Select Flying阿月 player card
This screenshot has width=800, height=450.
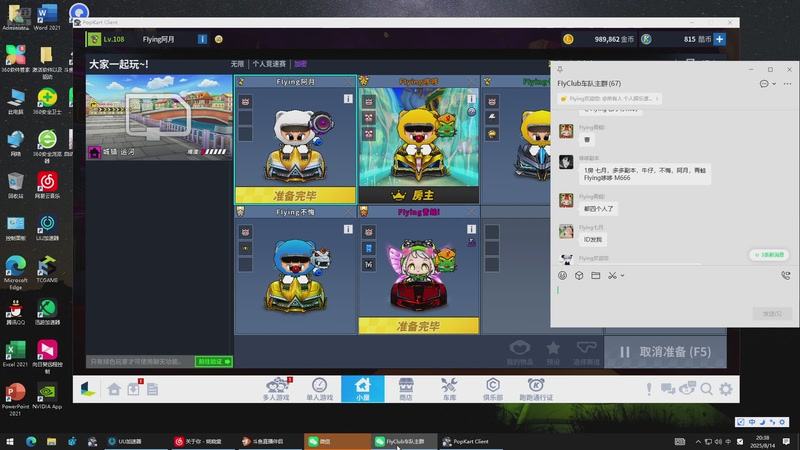[x=295, y=140]
